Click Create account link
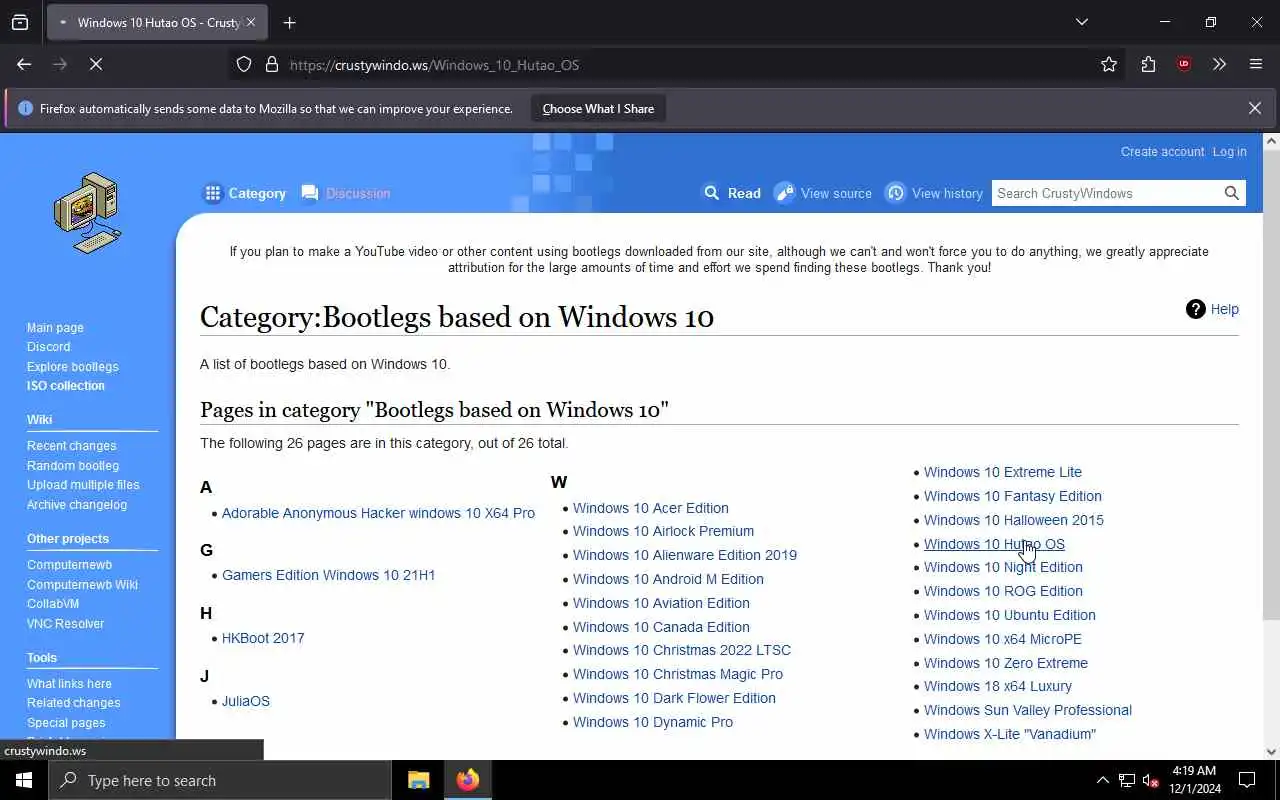 (1162, 152)
